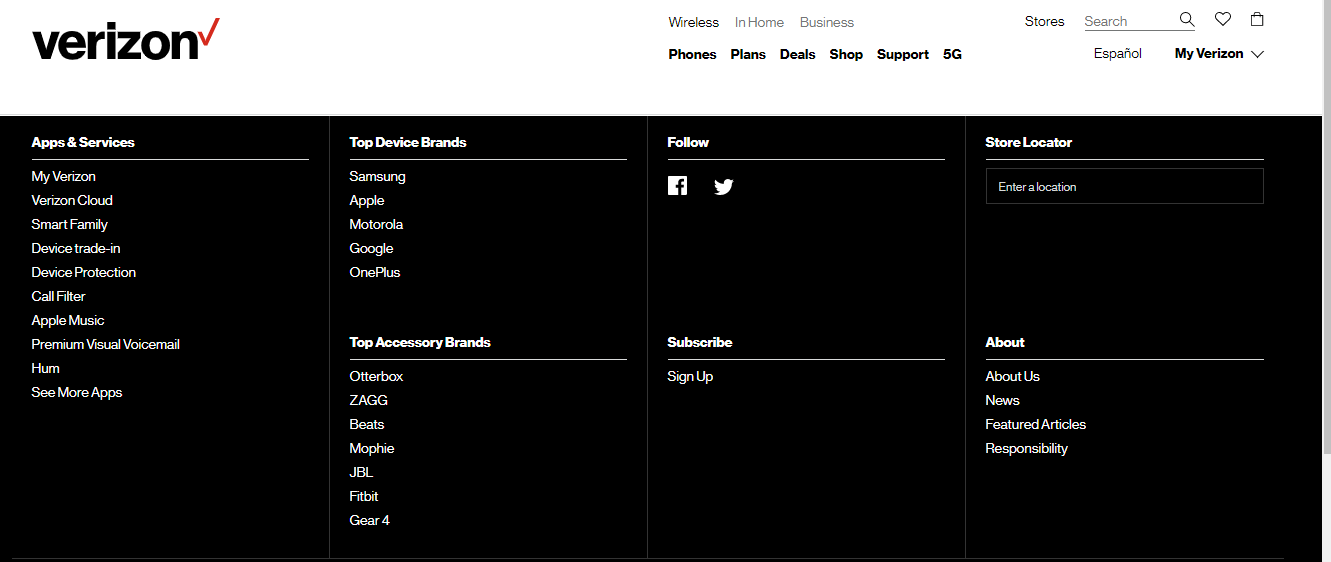Viewport: 1331px width, 562px height.
Task: Click the Enter a location field
Action: (1124, 186)
